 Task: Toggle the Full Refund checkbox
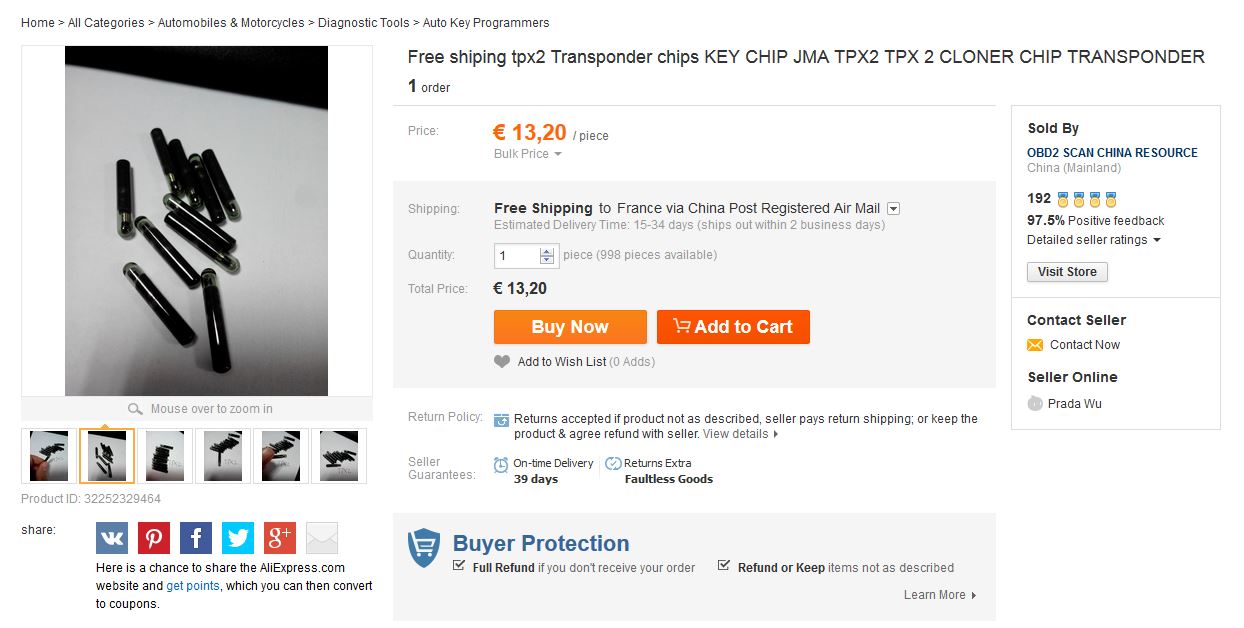[x=459, y=566]
